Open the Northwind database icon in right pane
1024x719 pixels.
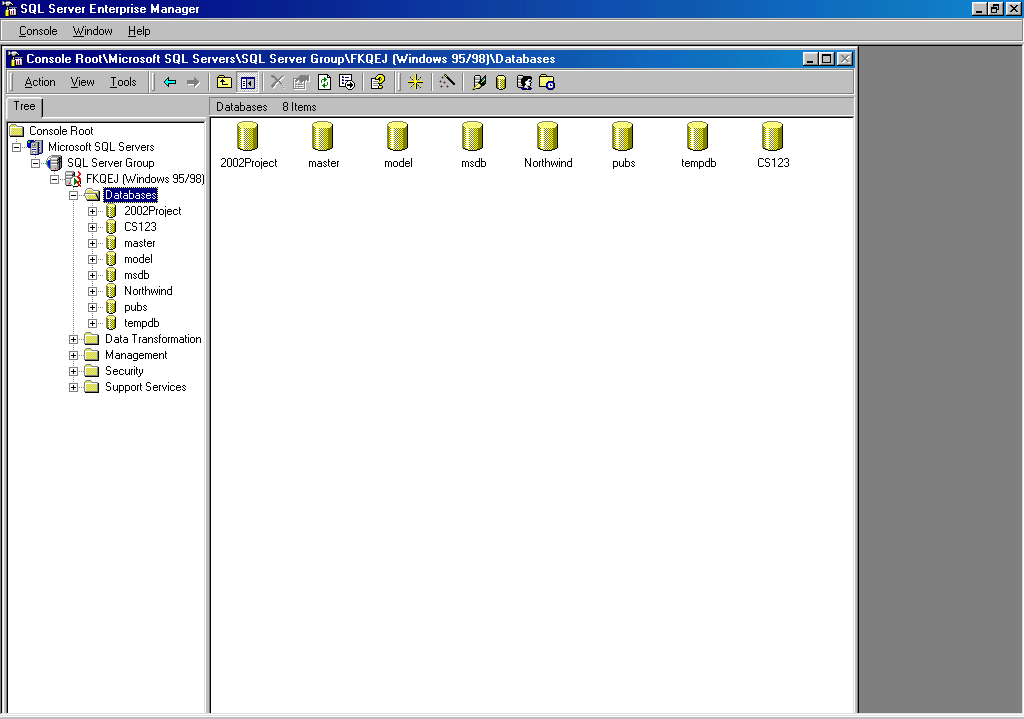[547, 137]
